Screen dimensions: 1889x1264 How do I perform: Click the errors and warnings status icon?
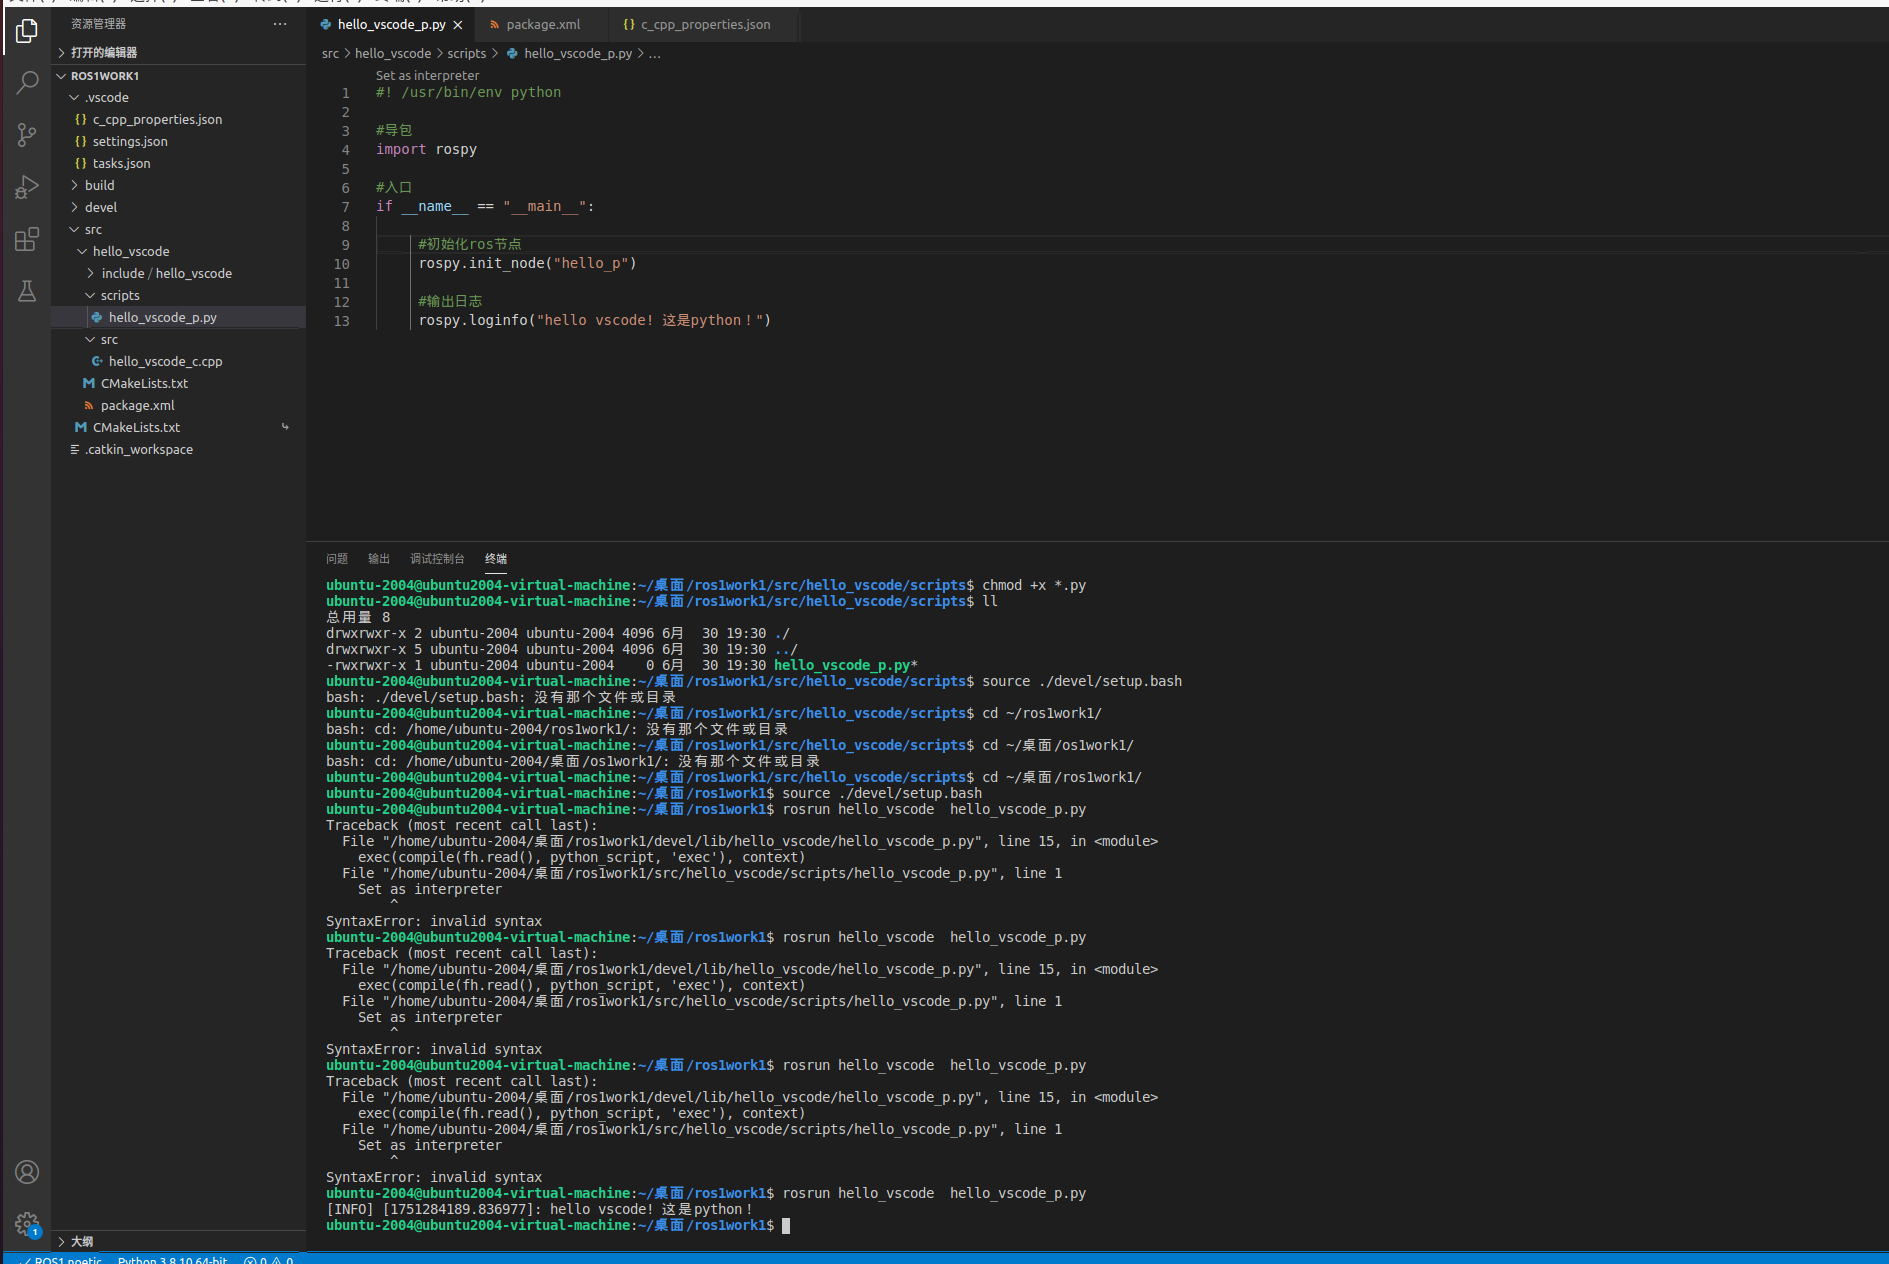coord(266,1259)
